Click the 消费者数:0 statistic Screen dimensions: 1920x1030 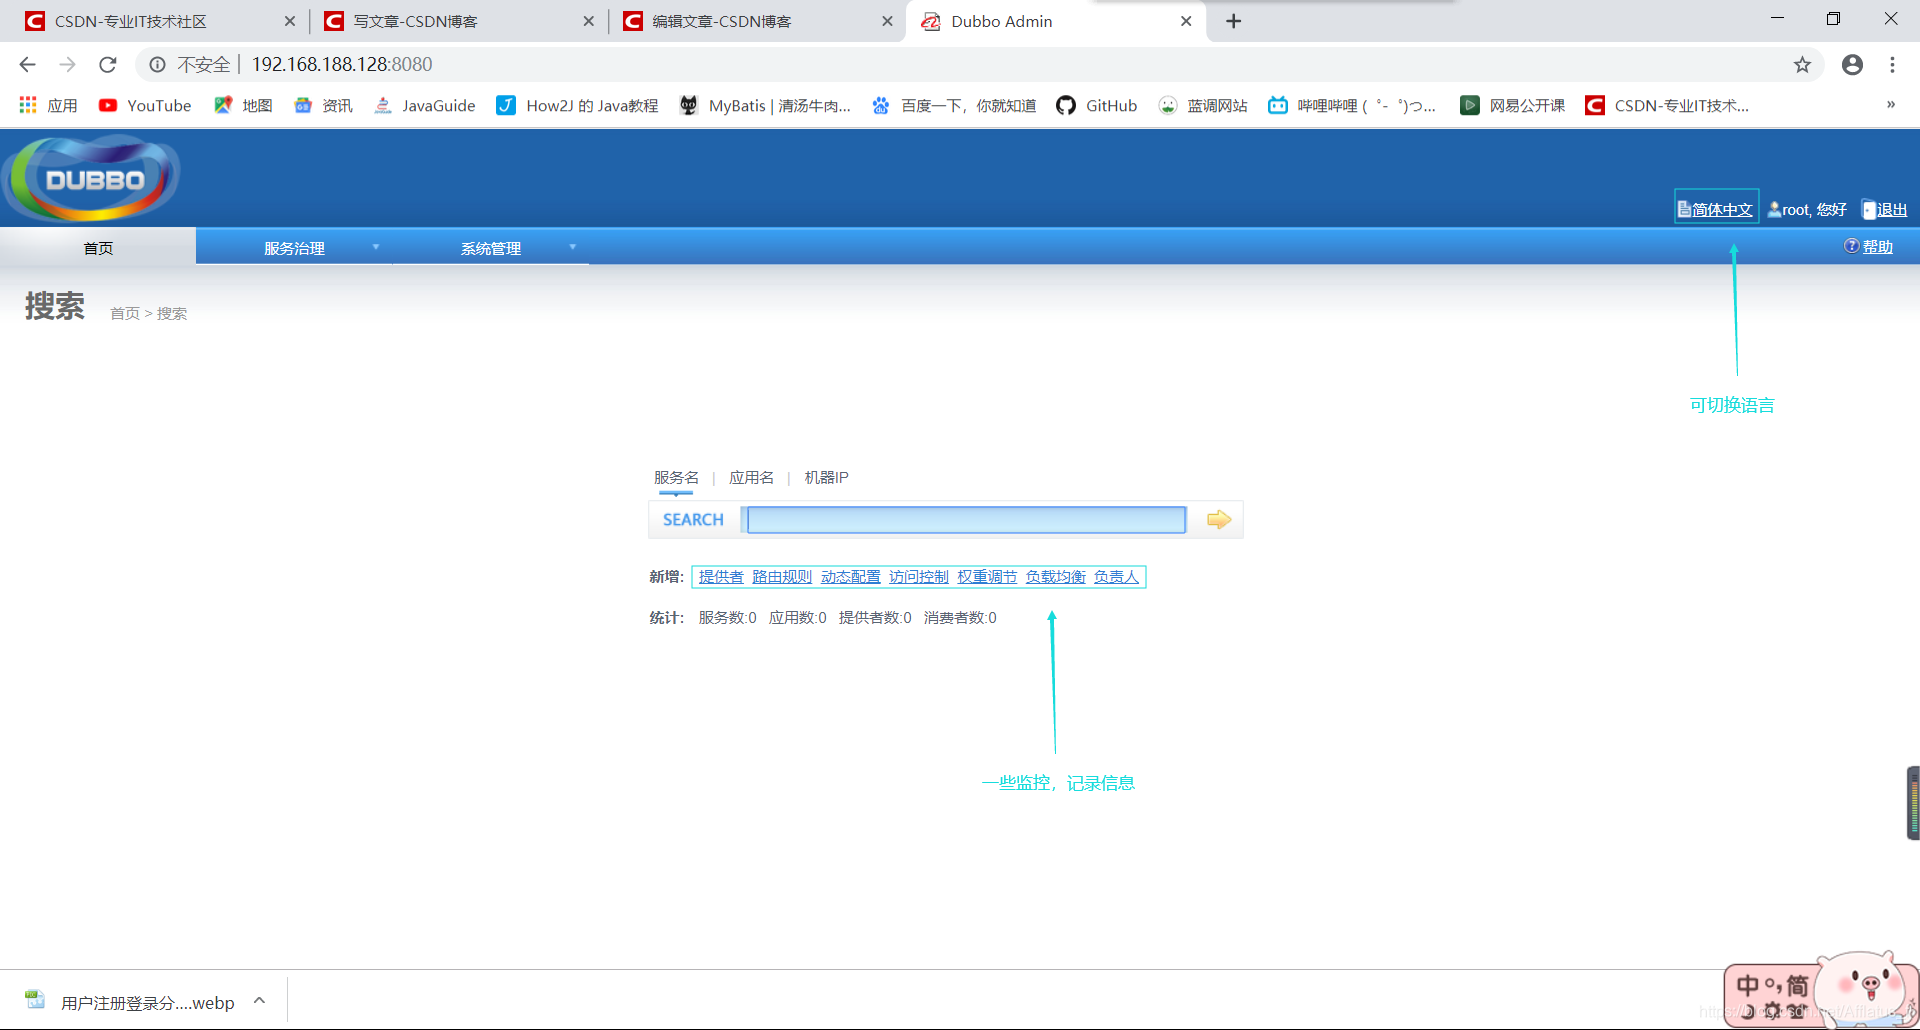click(x=960, y=617)
